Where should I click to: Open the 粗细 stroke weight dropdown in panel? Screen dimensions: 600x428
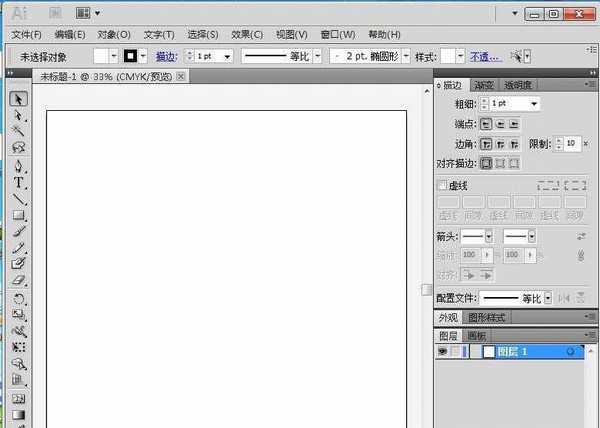point(536,104)
